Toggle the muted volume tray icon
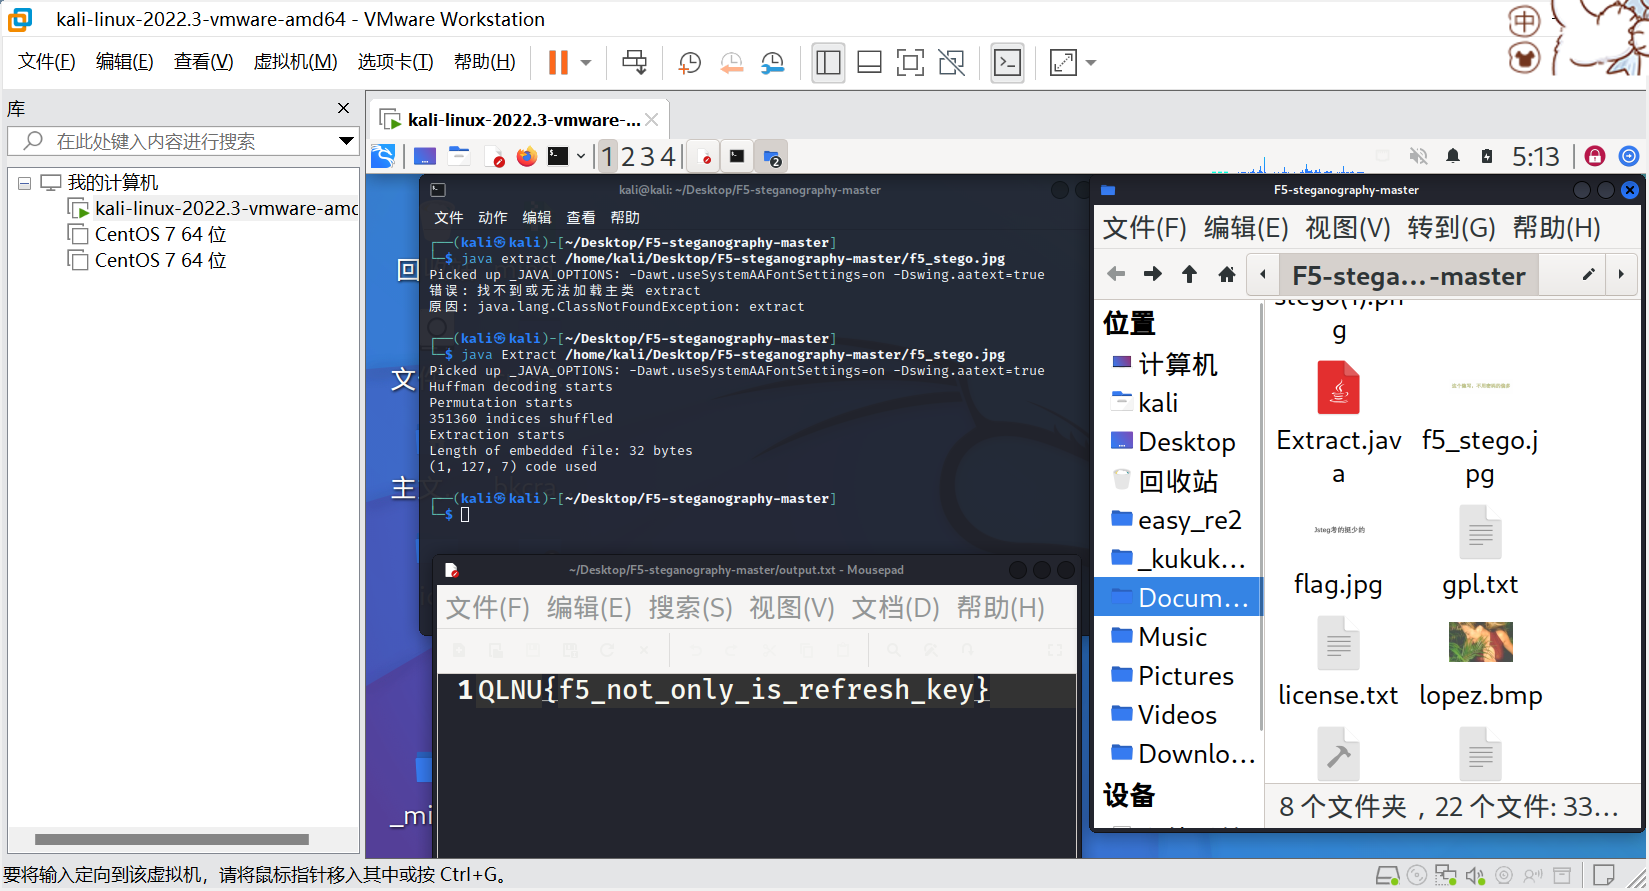Image resolution: width=1649 pixels, height=891 pixels. click(1418, 156)
